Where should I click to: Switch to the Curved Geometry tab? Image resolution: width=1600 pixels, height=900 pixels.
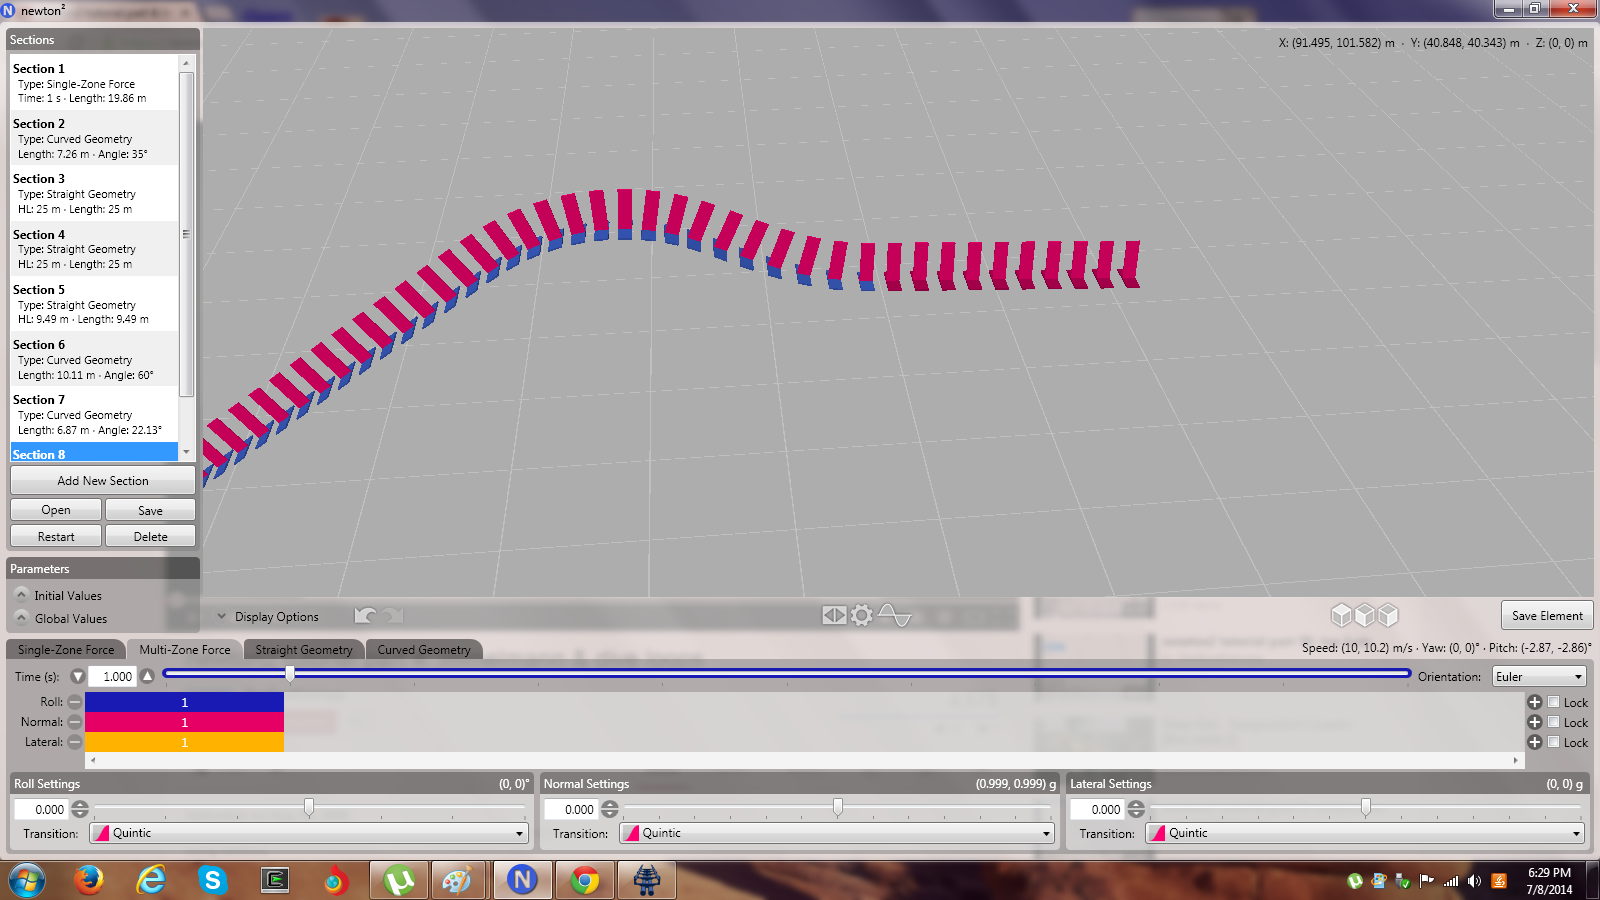coord(424,650)
